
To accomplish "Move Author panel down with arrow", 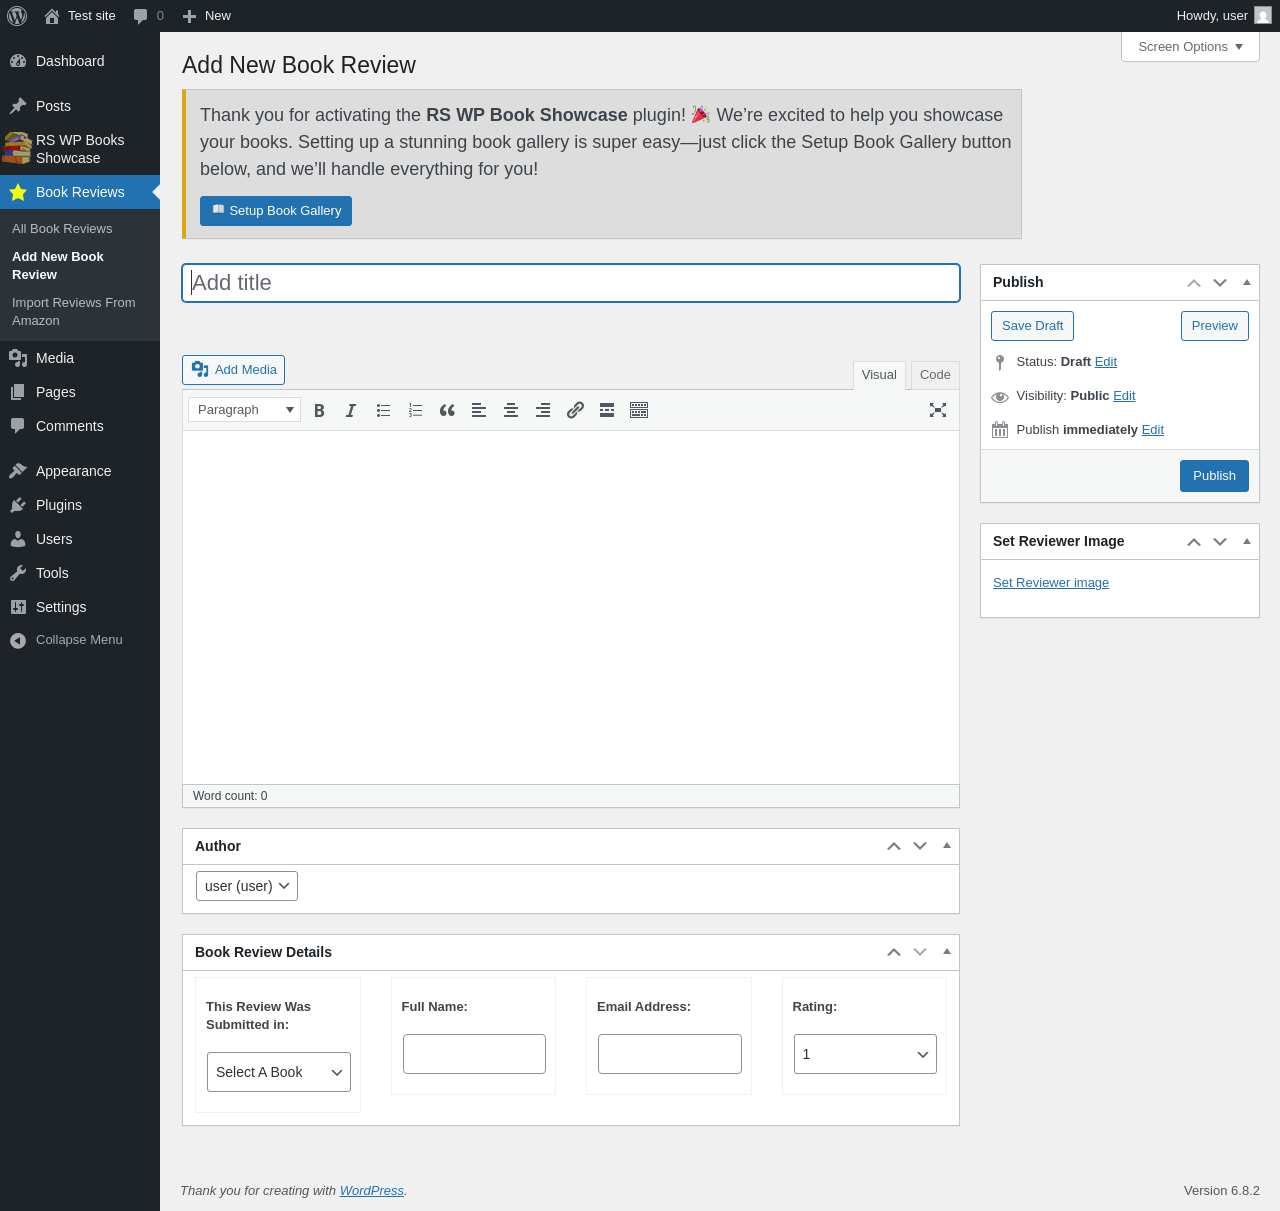I will [920, 846].
